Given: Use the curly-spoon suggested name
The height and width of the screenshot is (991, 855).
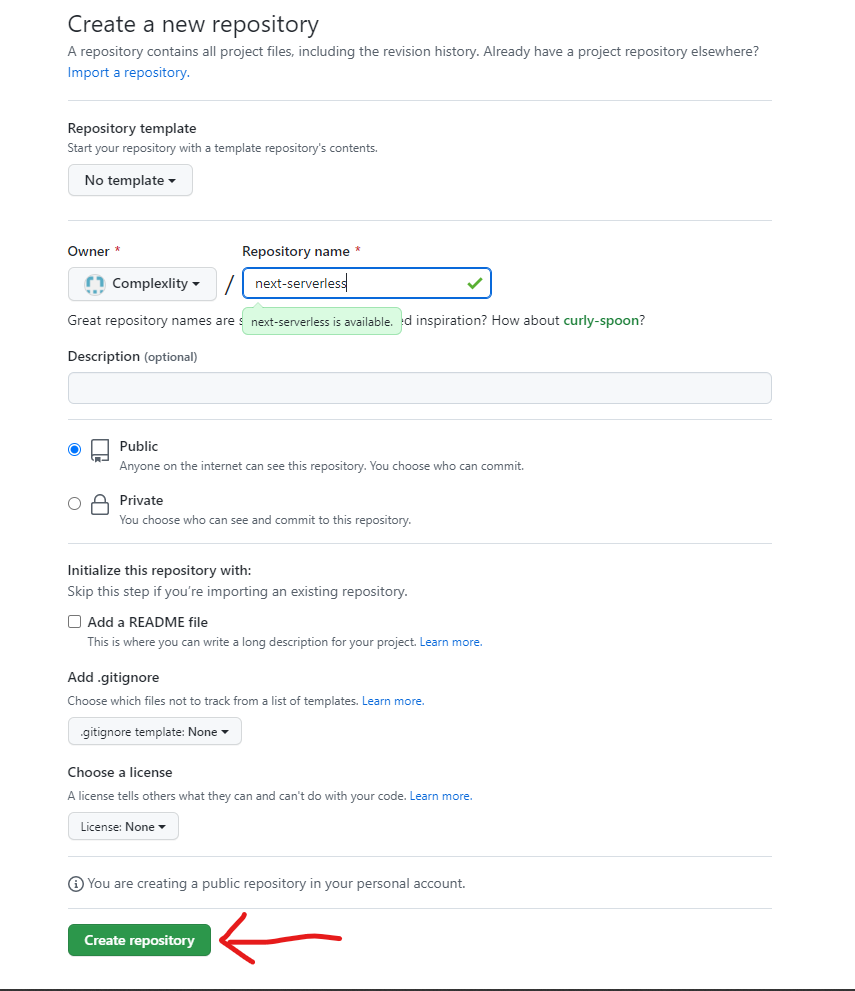Looking at the screenshot, I should click(x=601, y=320).
